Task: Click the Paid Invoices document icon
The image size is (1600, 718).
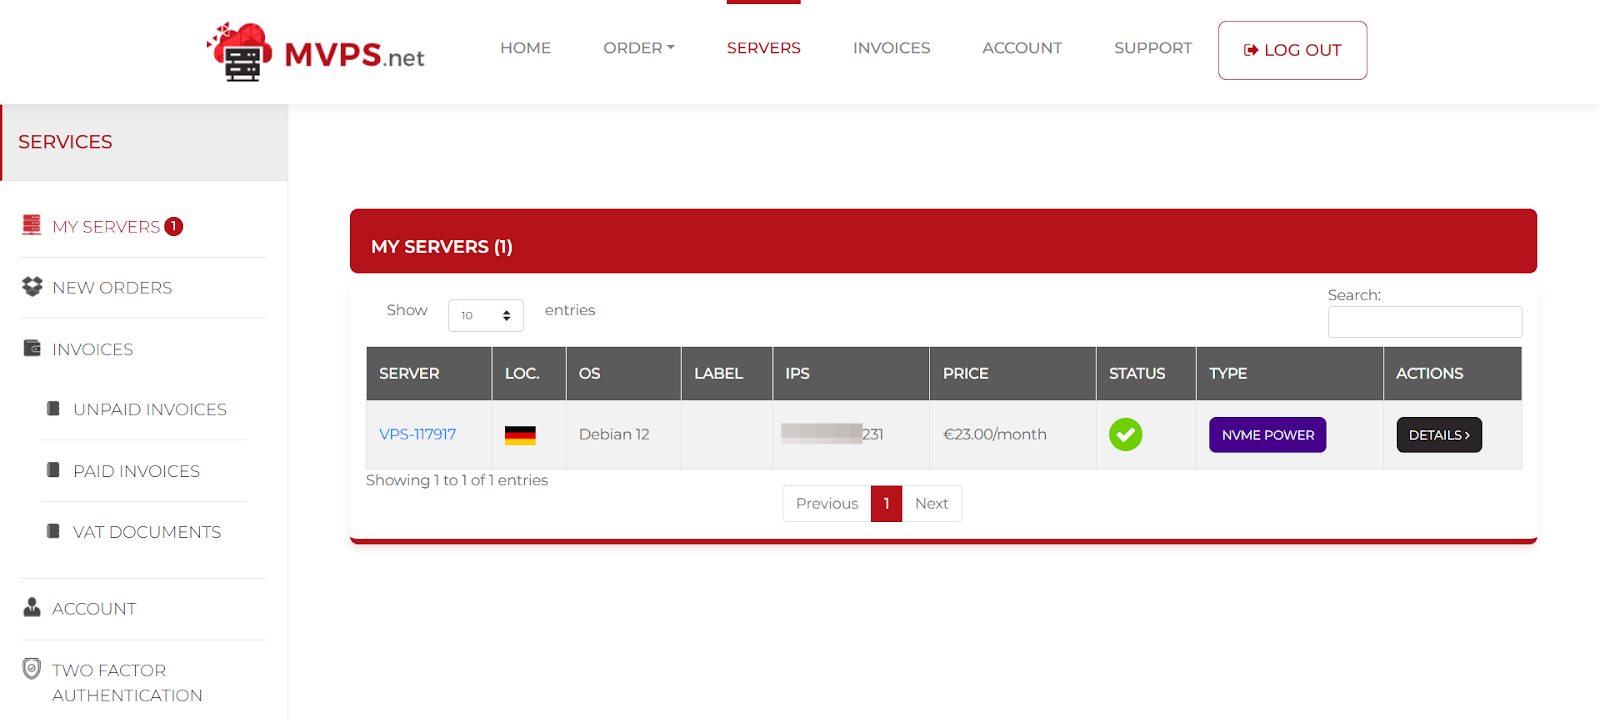Action: pyautogui.click(x=53, y=470)
